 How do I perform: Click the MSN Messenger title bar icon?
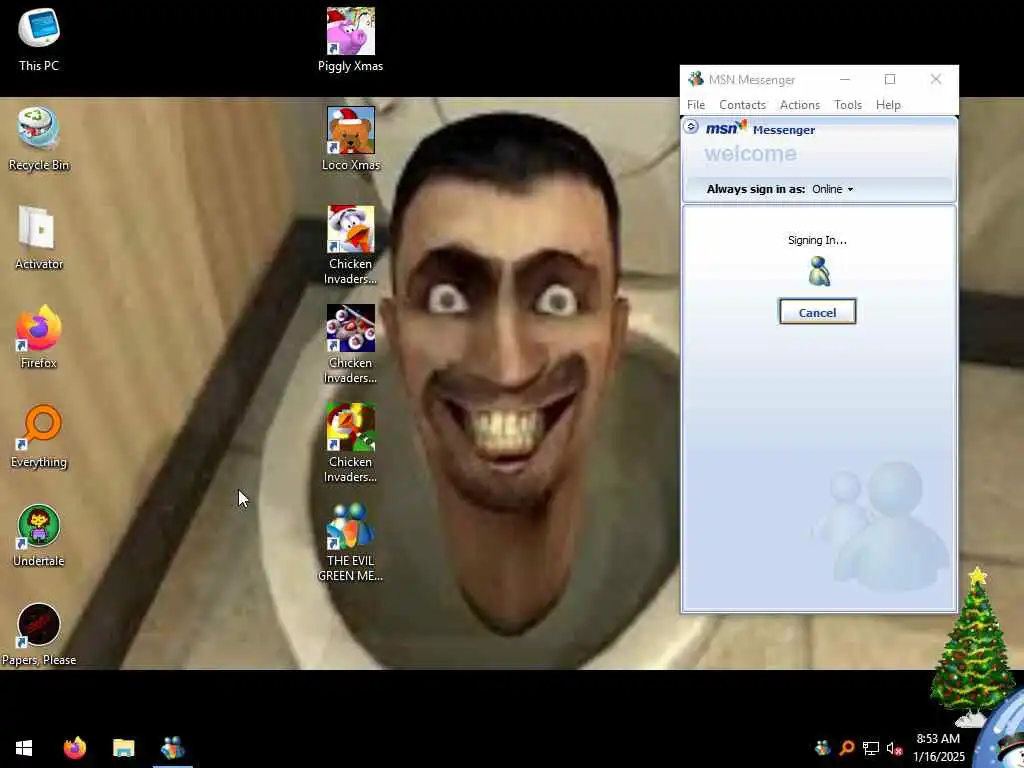click(696, 79)
